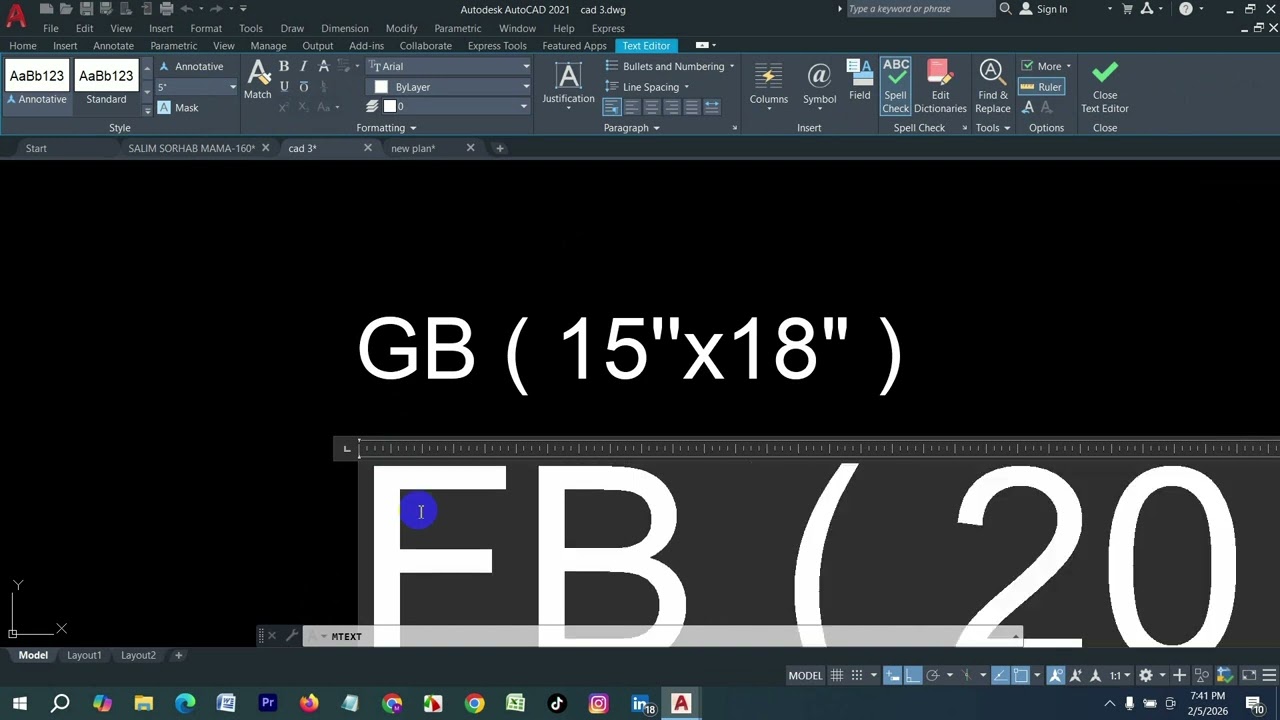Select the Standard text style thumbnail
Screen dimensions: 1280x720
tap(106, 84)
